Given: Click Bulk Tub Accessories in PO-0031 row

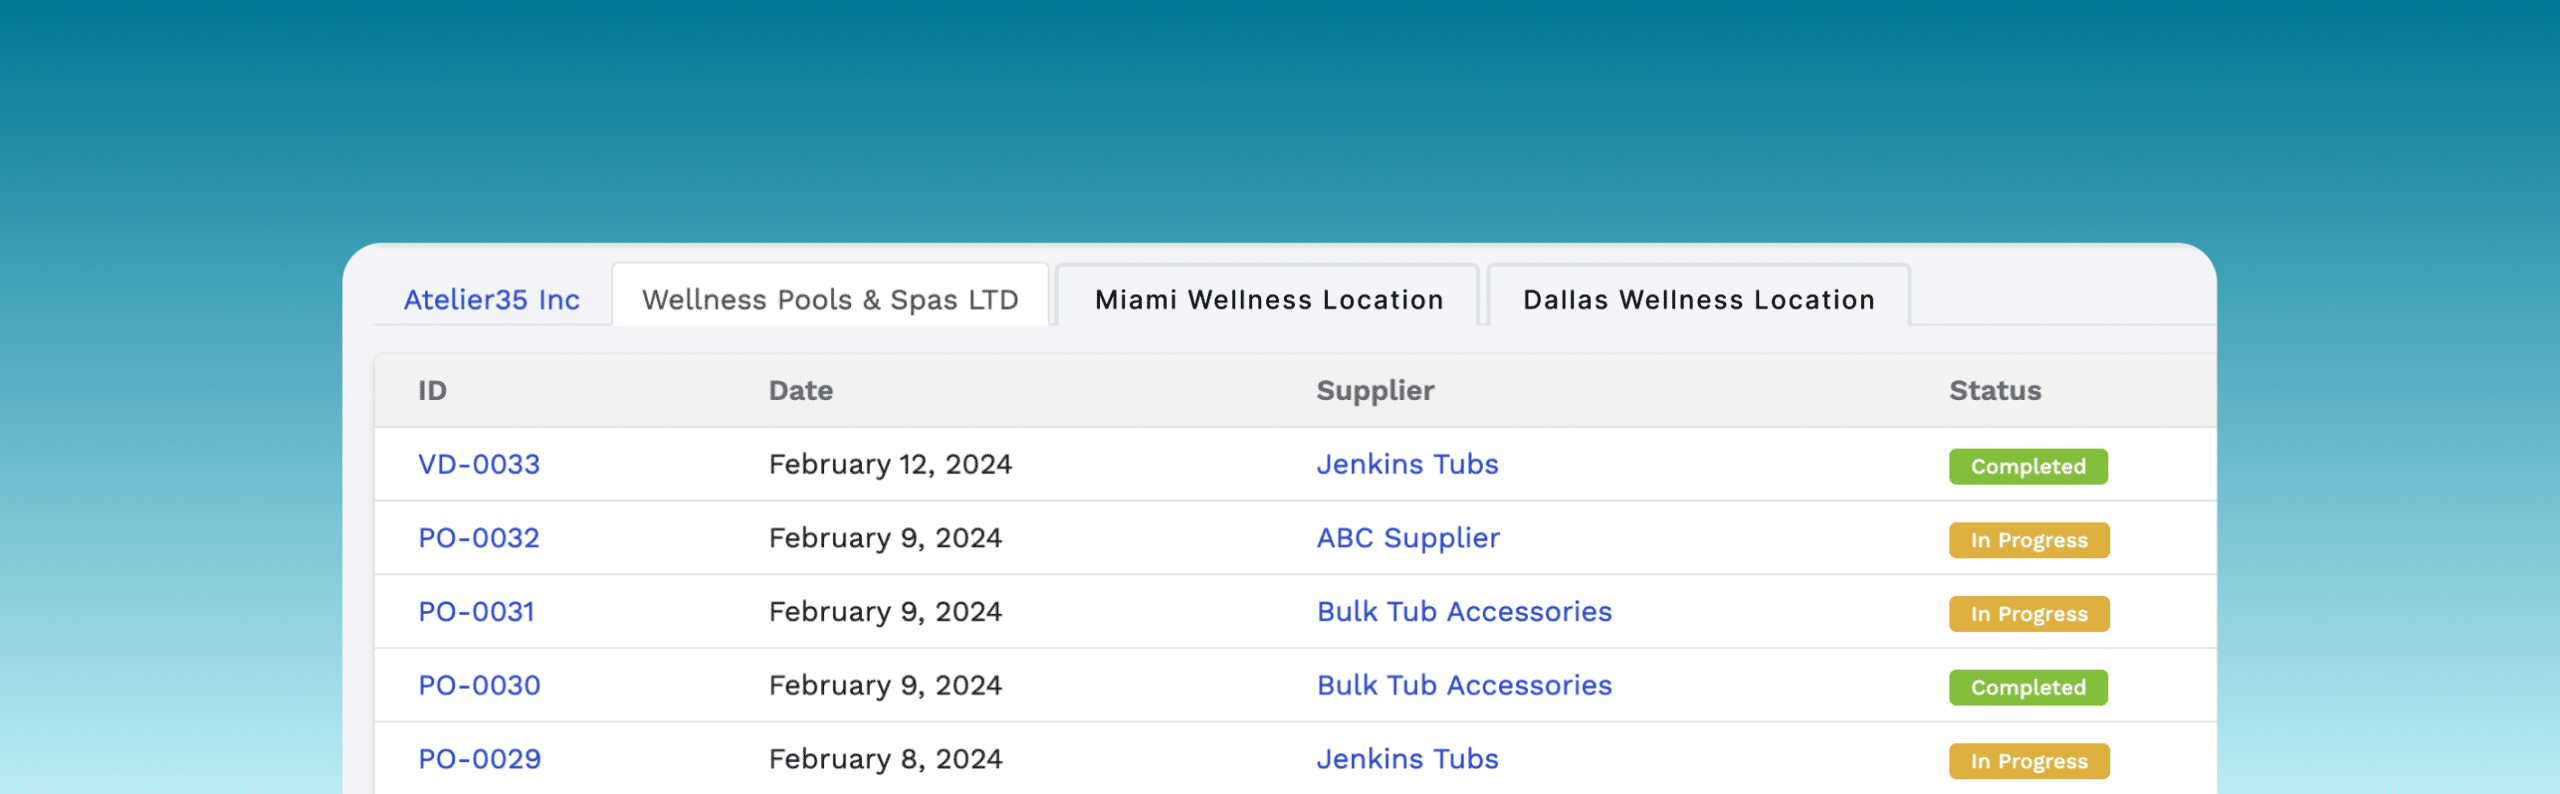Looking at the screenshot, I should [1464, 611].
